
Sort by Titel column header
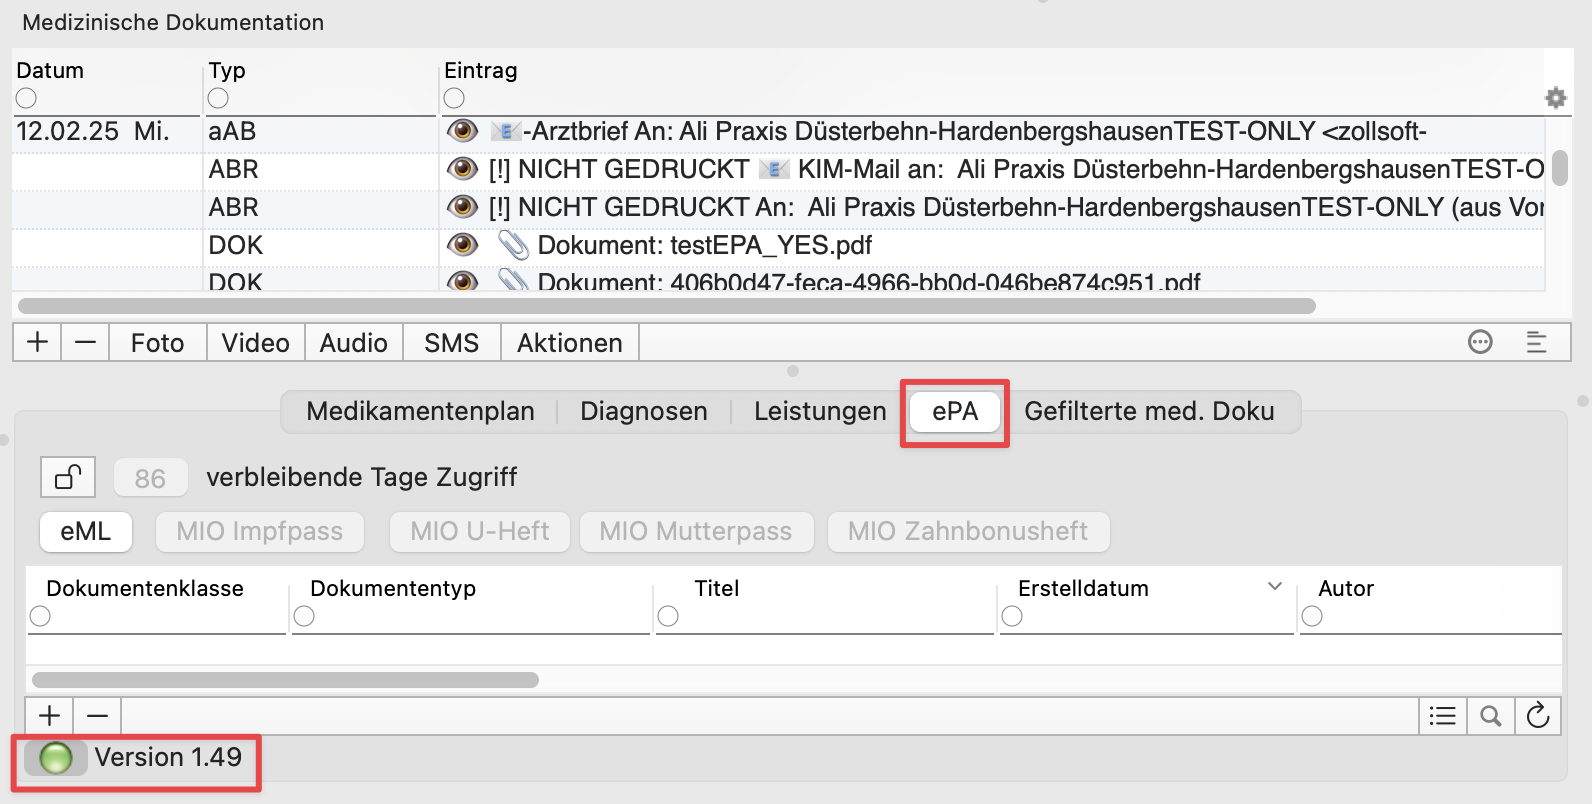(717, 588)
